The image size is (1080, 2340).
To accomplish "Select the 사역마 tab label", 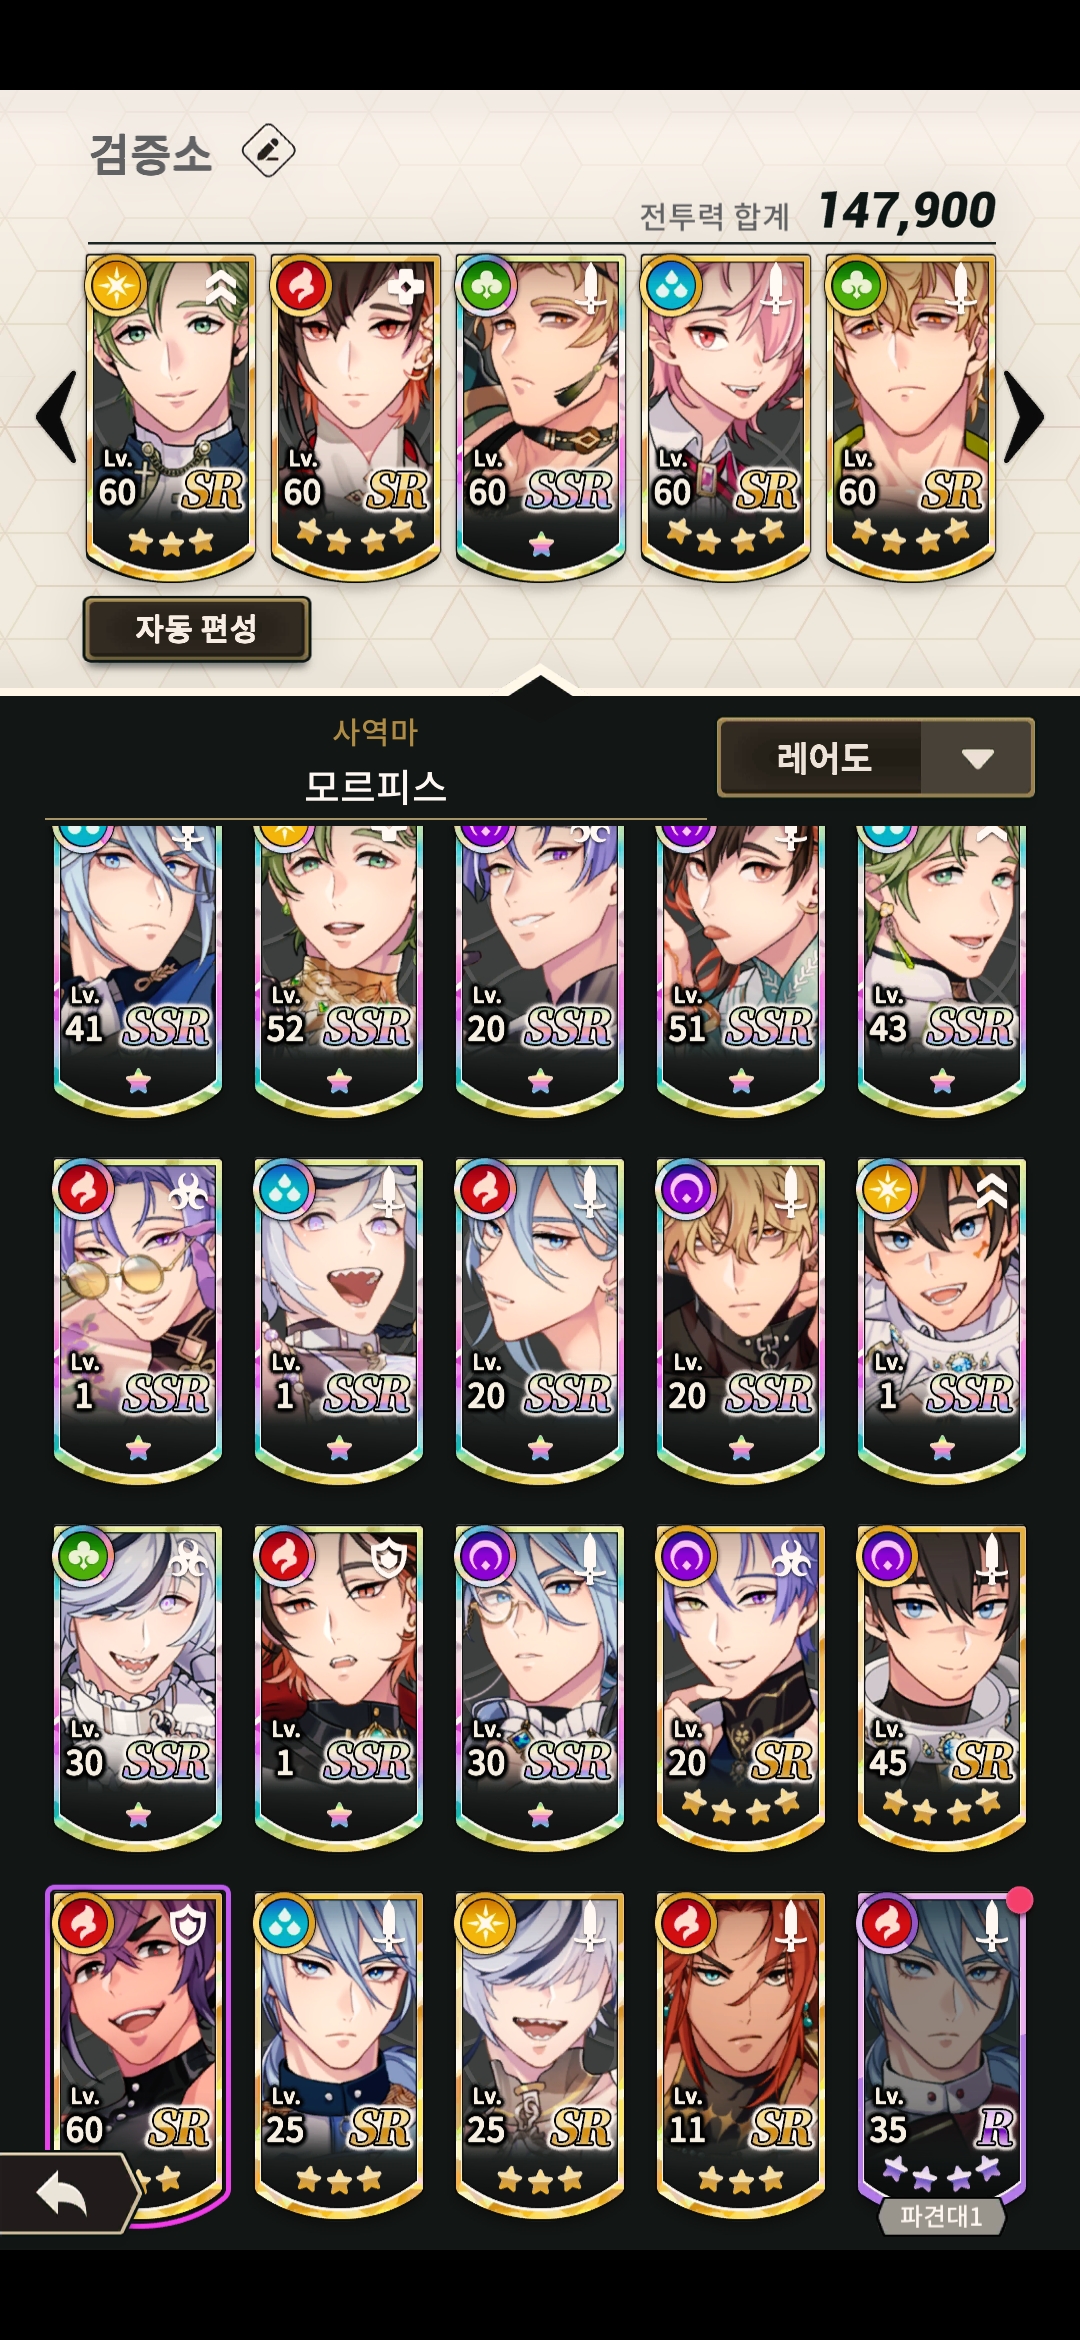I will (375, 732).
